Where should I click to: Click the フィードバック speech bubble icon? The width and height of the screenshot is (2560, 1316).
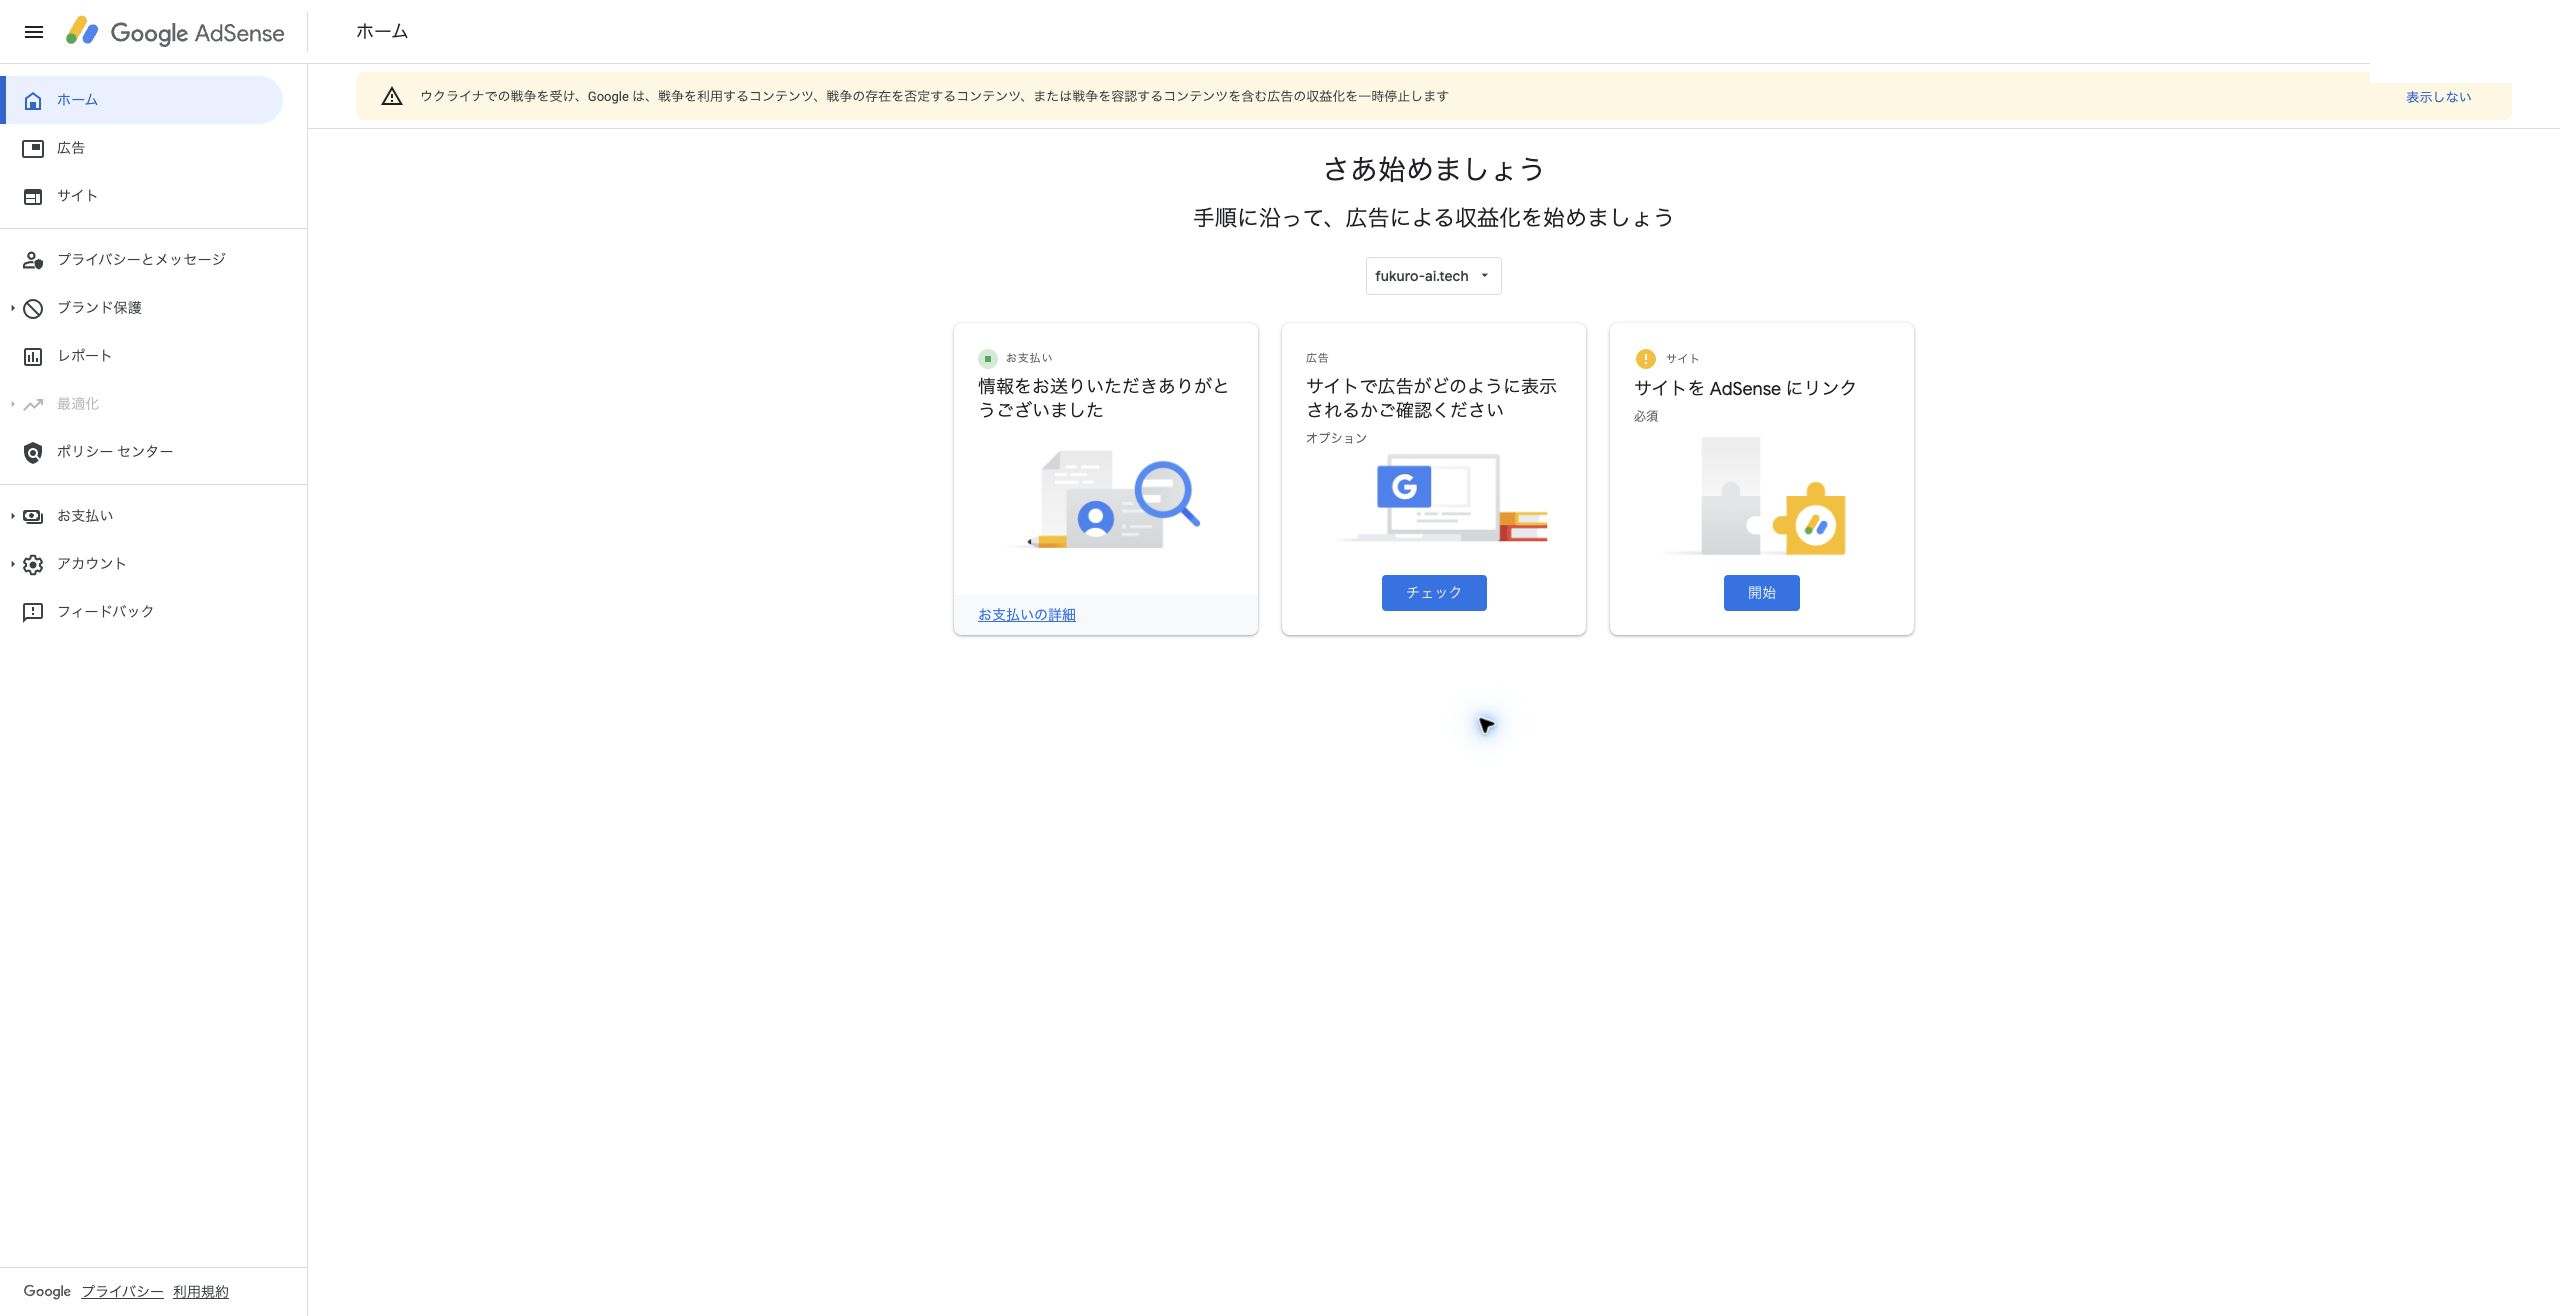pos(33,612)
